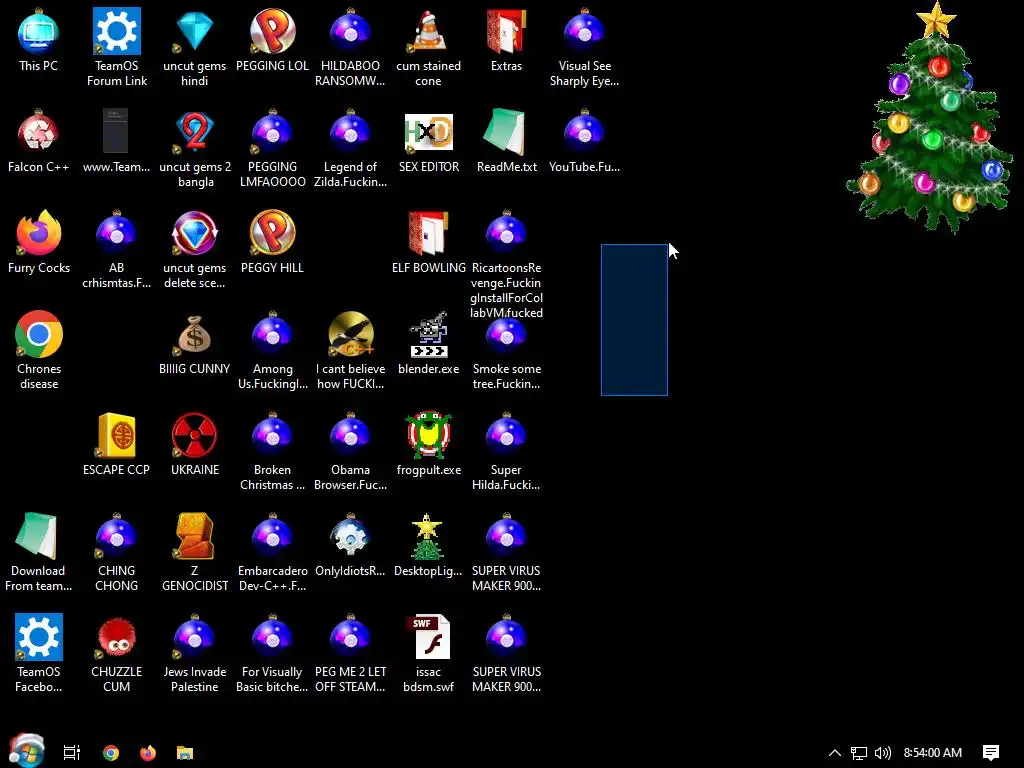Select the OnlyIdiotsR... gear icon
The image size is (1024, 768).
click(350, 536)
